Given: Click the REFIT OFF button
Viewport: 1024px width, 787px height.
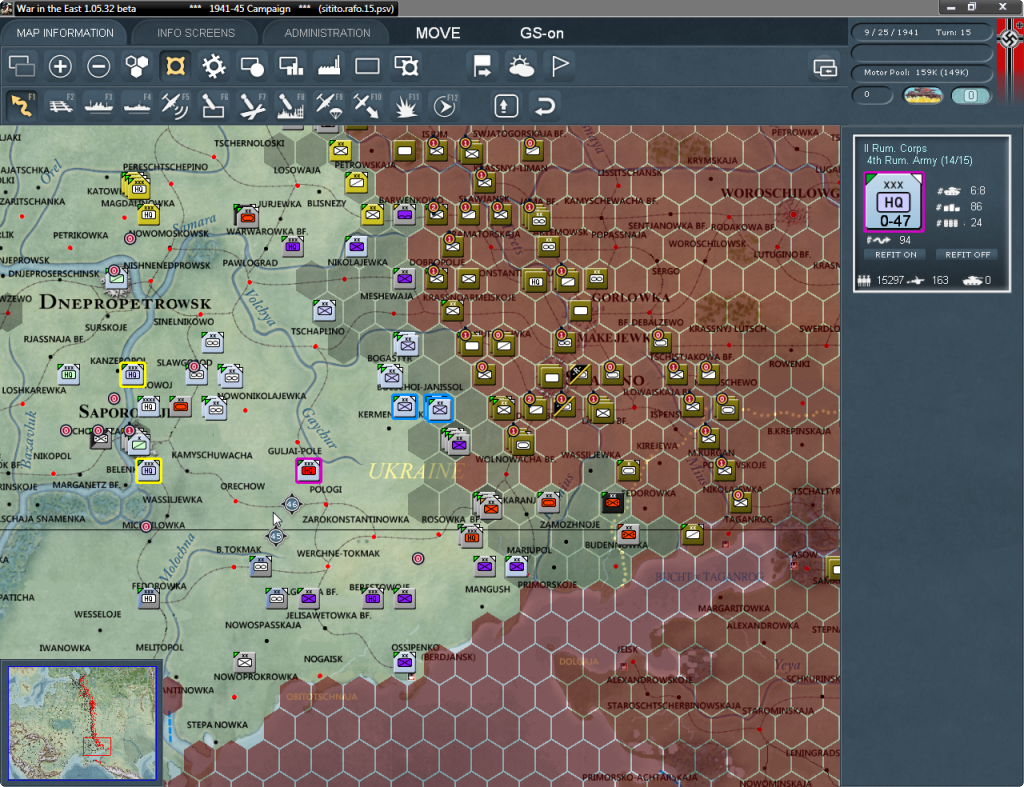Looking at the screenshot, I should point(967,255).
